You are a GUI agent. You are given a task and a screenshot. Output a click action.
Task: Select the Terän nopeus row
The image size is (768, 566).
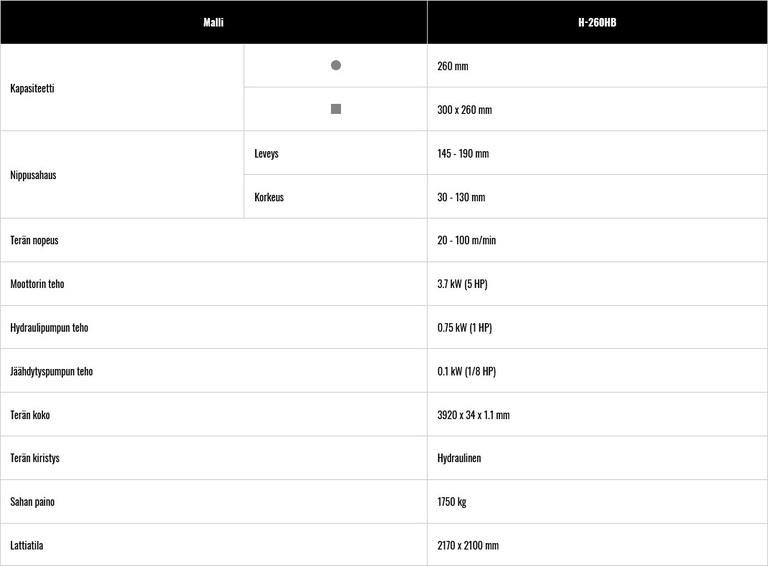(x=35, y=241)
